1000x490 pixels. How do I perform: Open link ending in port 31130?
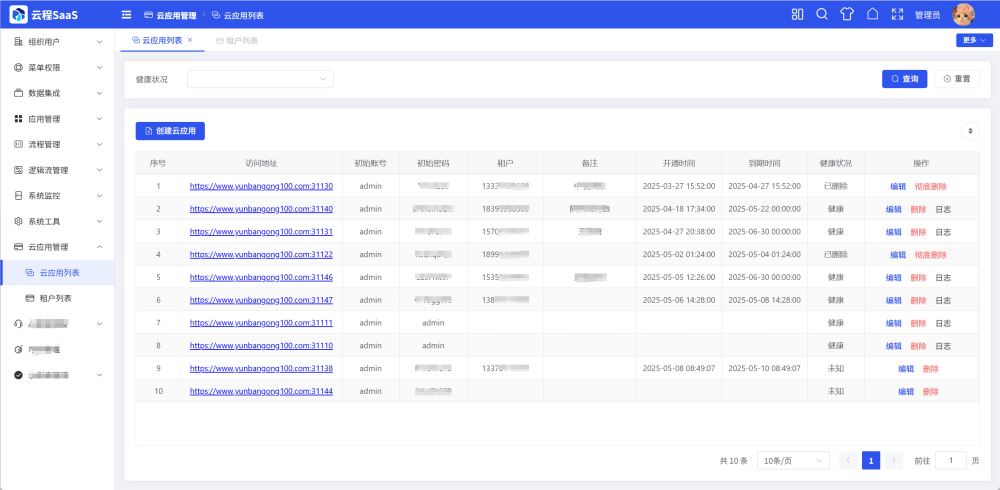point(261,186)
